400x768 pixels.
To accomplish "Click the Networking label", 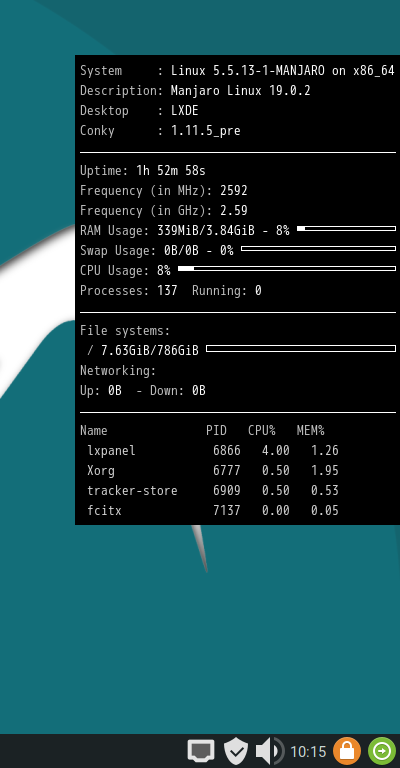I will [x=118, y=371].
